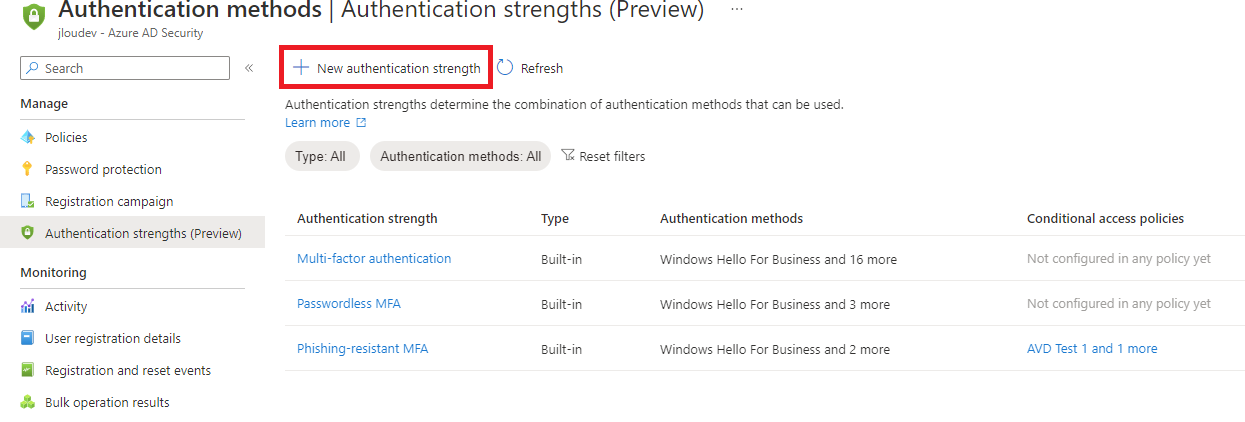The width and height of the screenshot is (1245, 422).
Task: Select Registration and reset events menu item
Action: [x=128, y=370]
